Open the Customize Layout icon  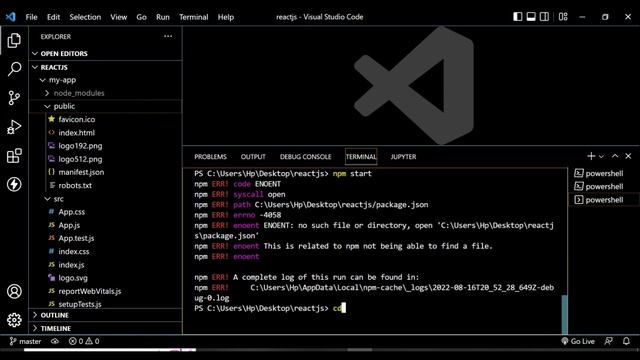pos(563,17)
